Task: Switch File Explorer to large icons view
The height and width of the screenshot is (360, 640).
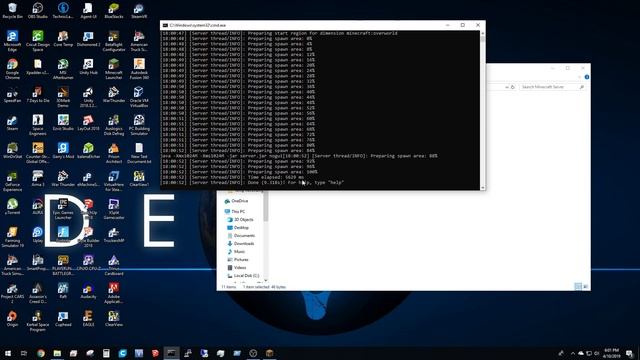Action: [x=586, y=287]
